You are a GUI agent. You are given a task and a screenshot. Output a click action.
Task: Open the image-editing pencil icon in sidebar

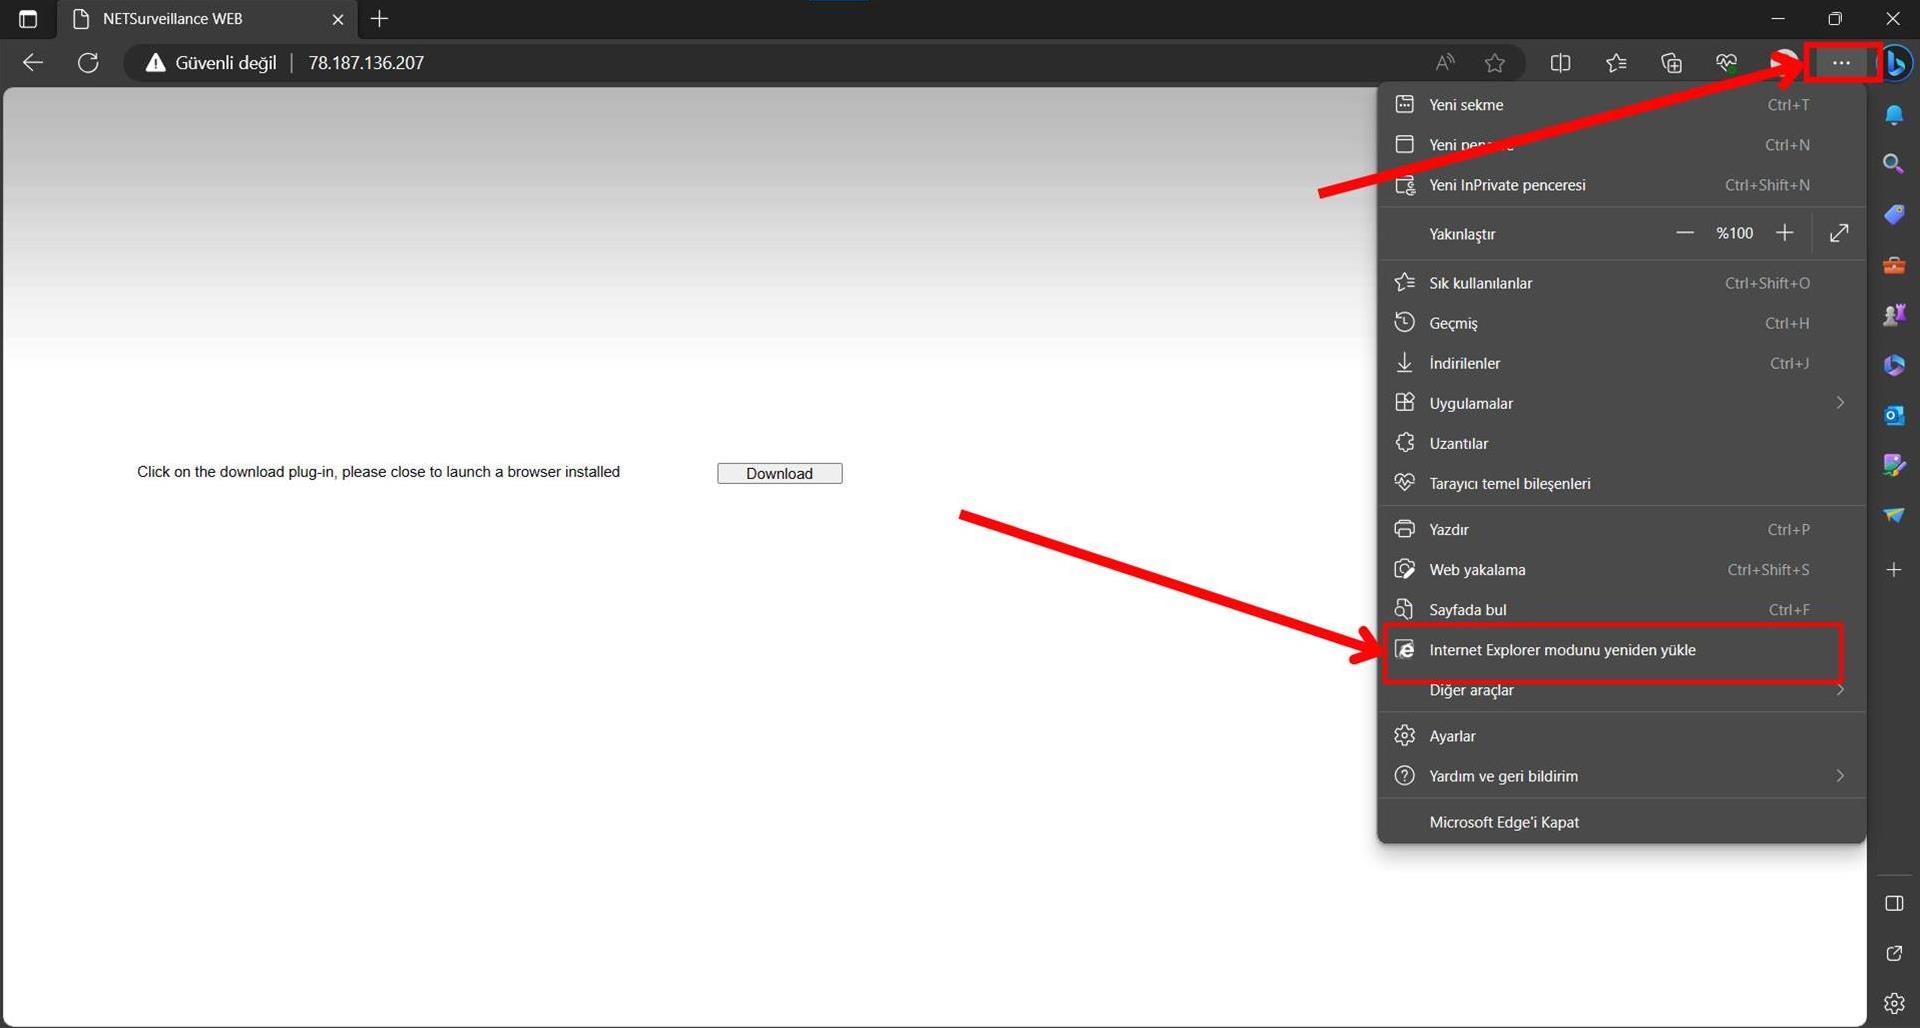(1894, 465)
